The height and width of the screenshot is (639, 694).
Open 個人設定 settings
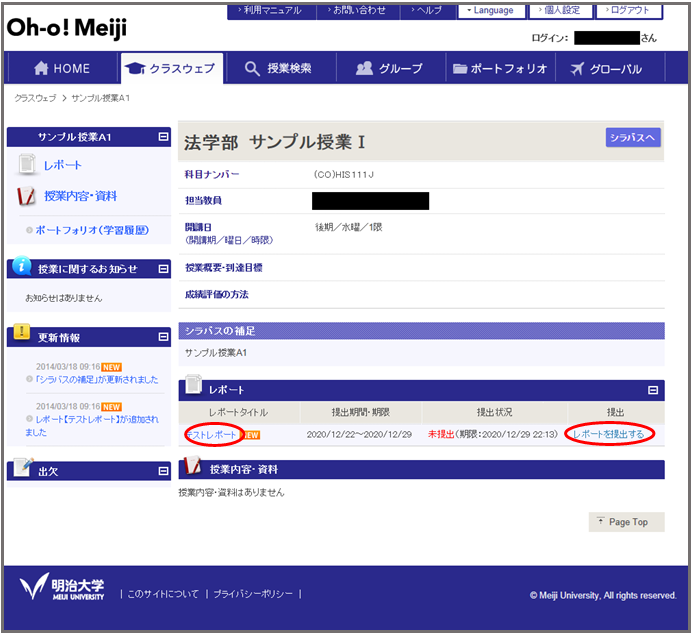pyautogui.click(x=560, y=11)
